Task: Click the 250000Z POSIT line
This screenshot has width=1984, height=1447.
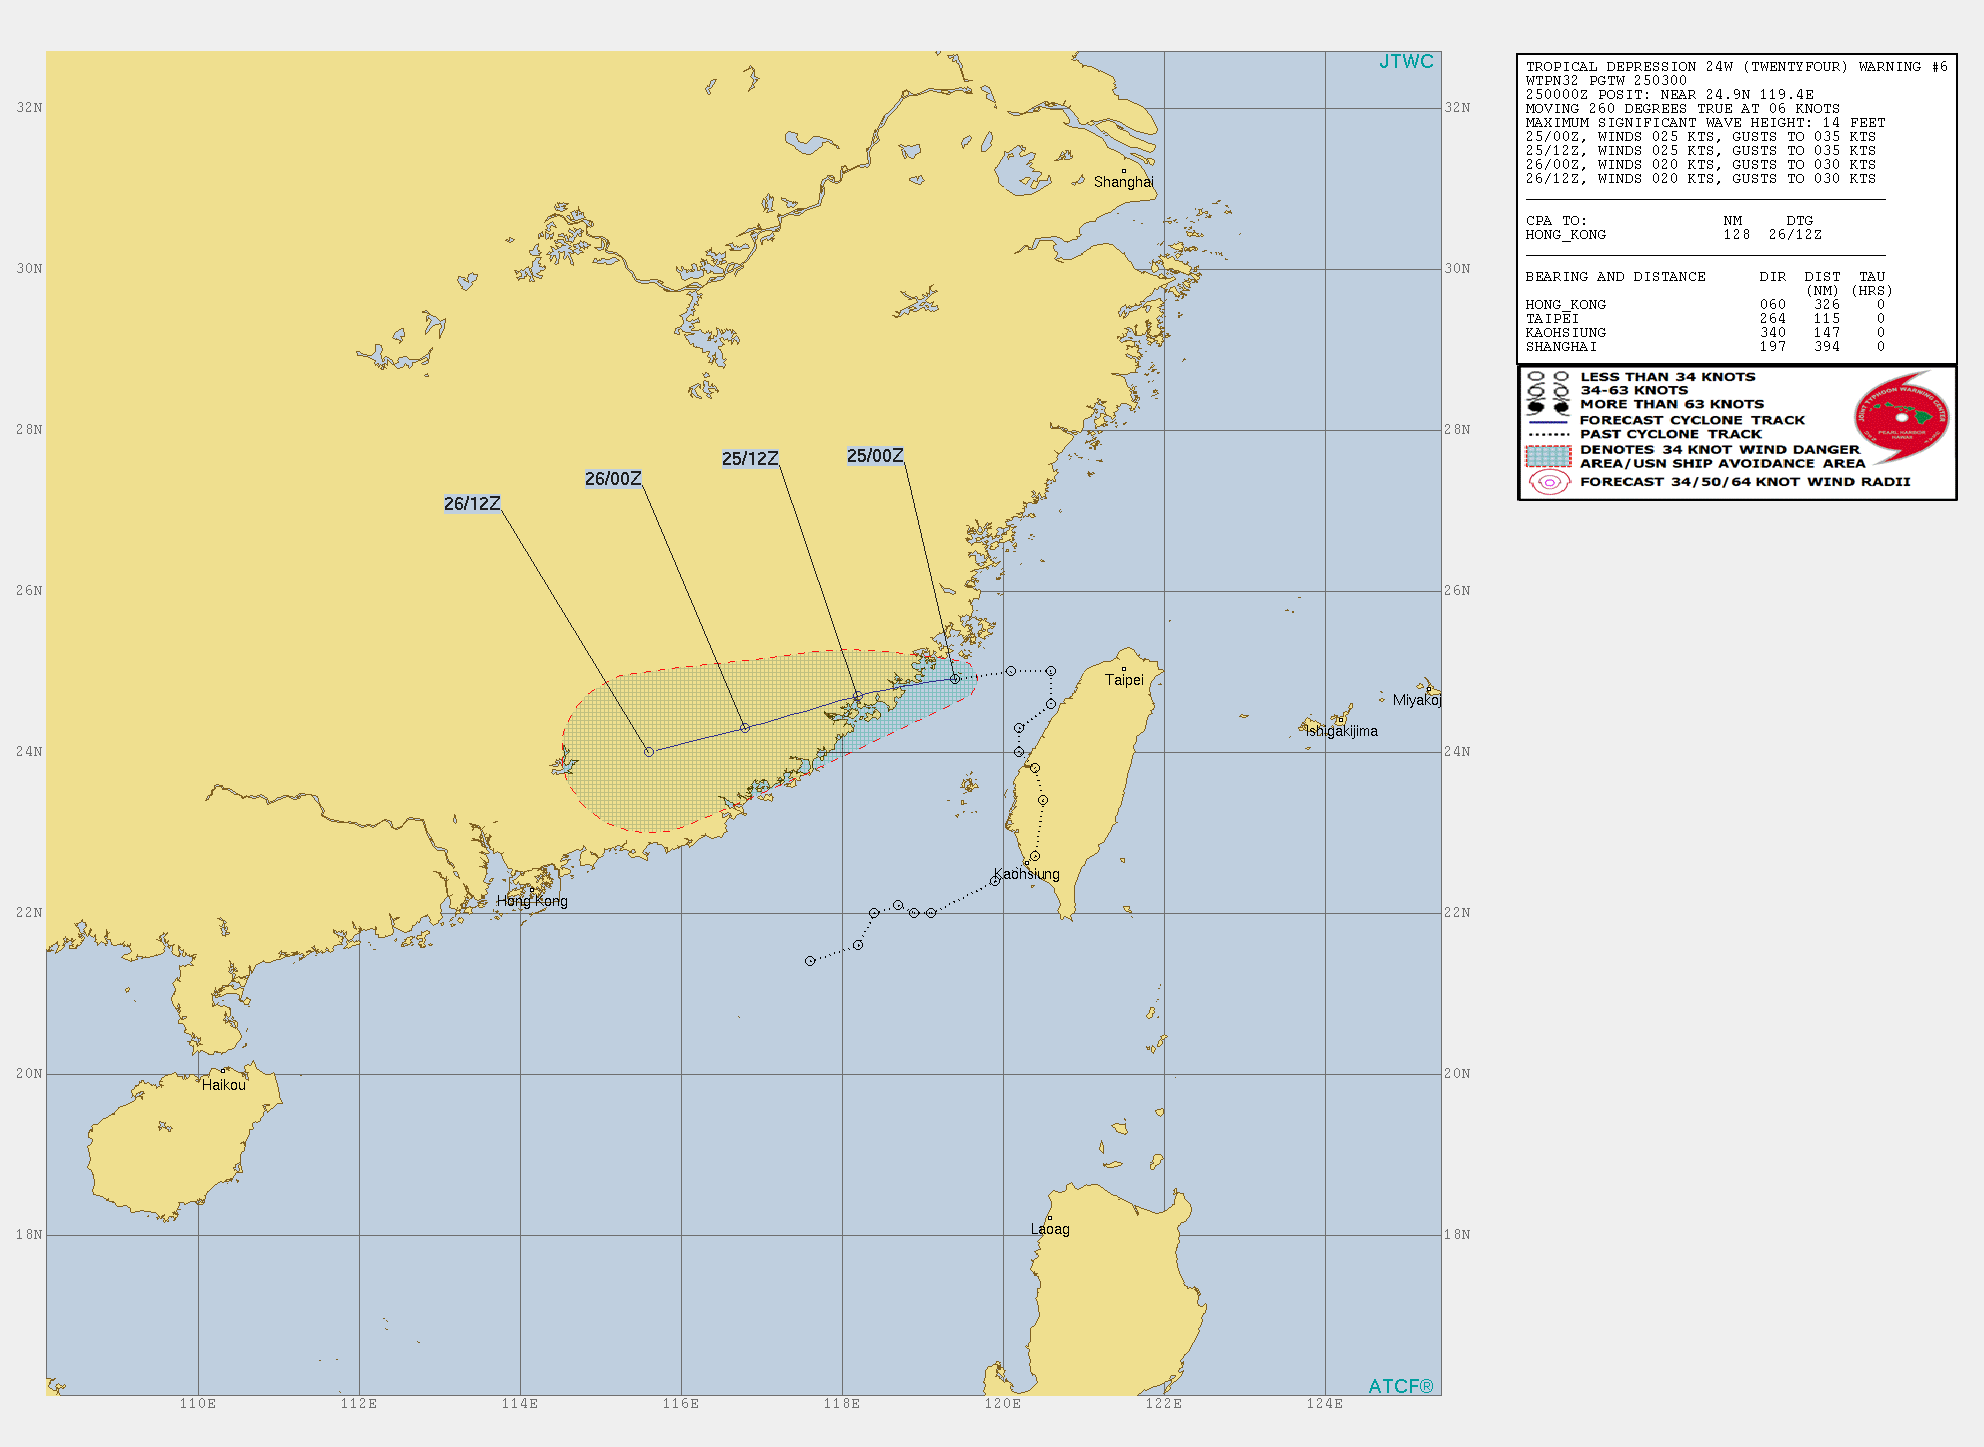Action: [1669, 95]
